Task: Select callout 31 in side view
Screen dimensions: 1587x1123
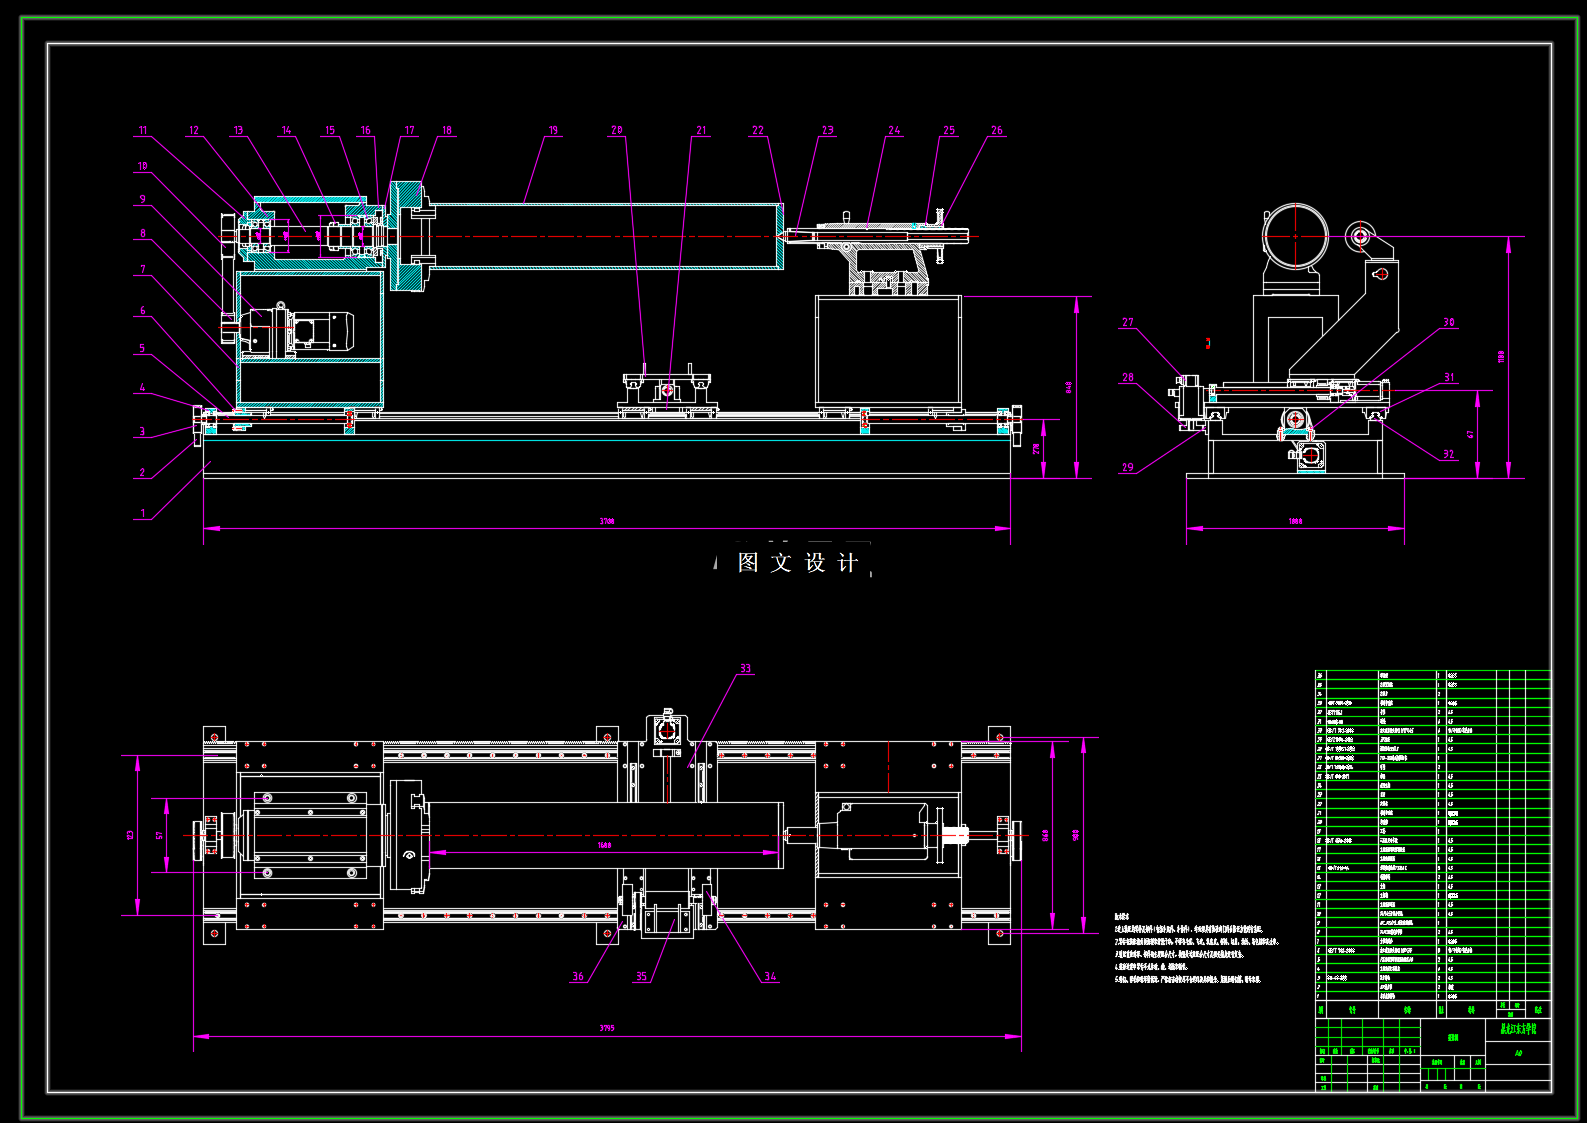Action: pyautogui.click(x=1449, y=378)
